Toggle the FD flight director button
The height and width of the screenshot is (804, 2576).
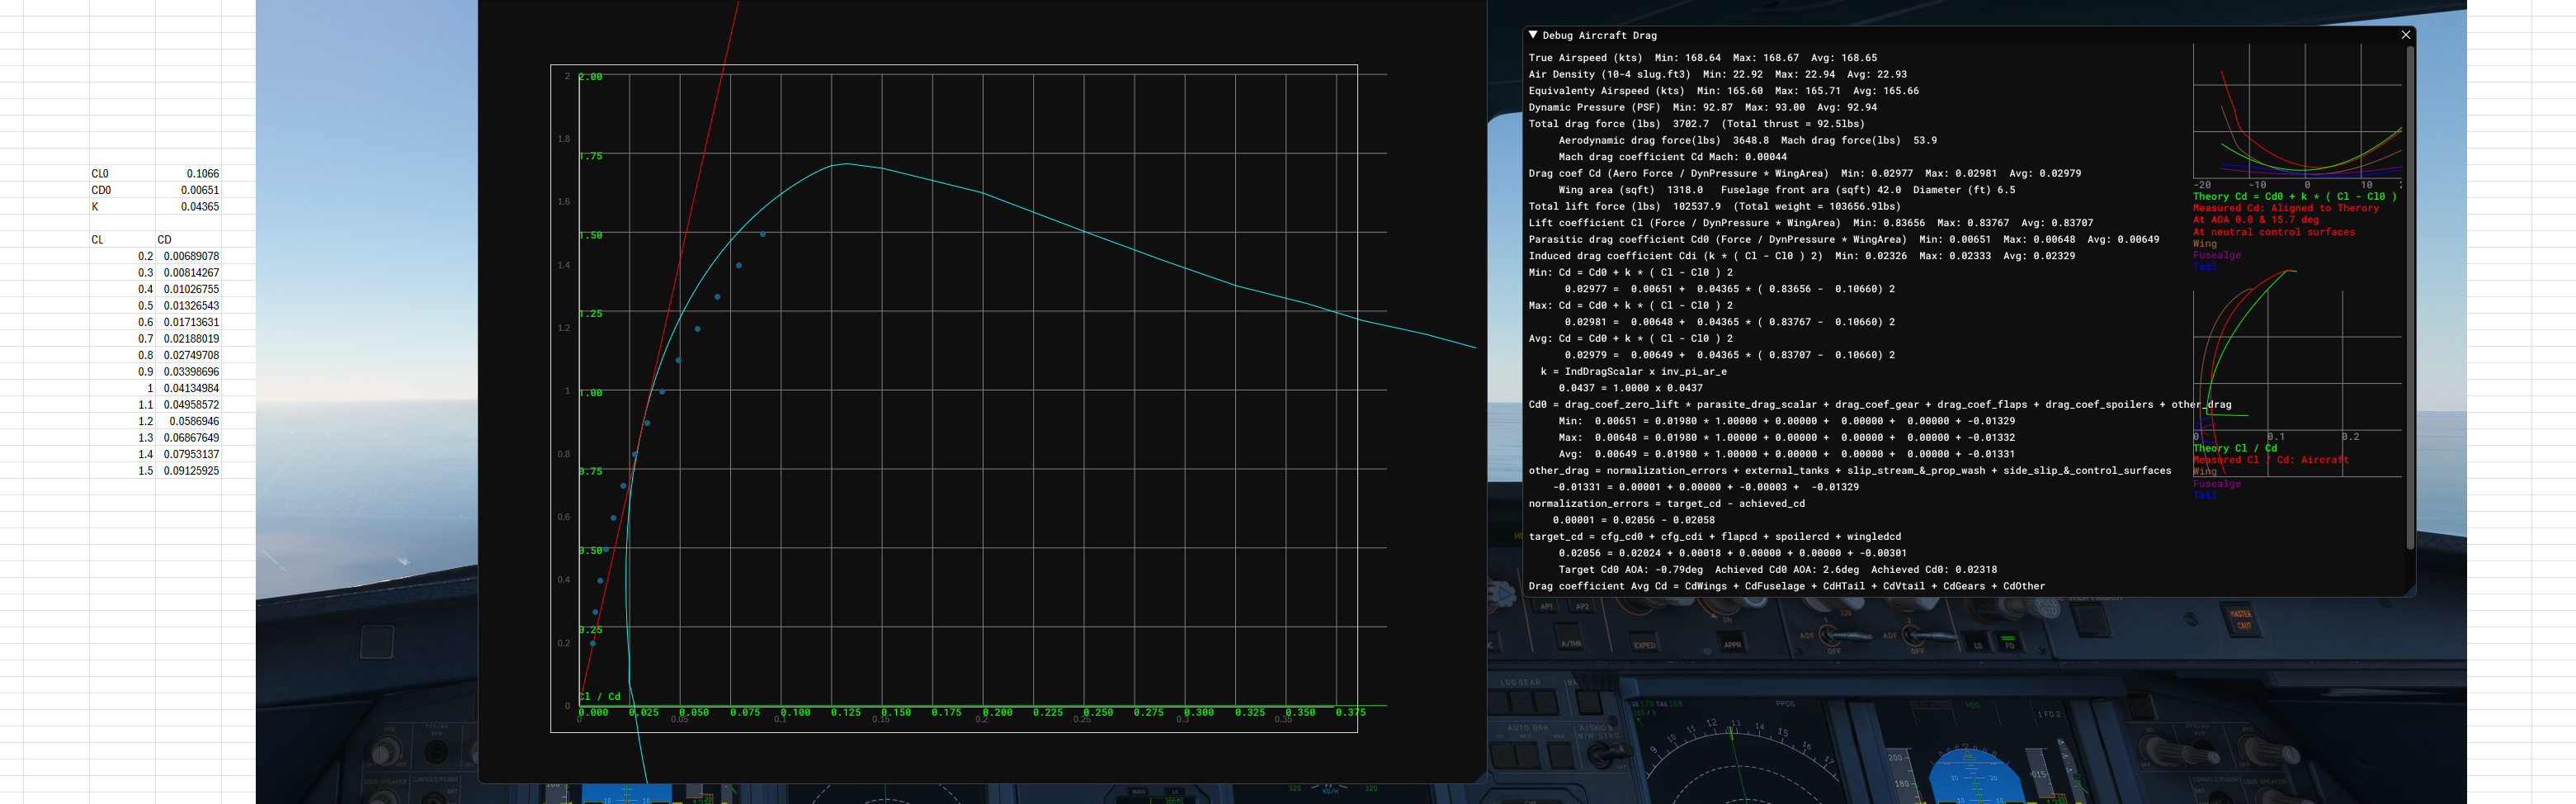click(x=2008, y=642)
